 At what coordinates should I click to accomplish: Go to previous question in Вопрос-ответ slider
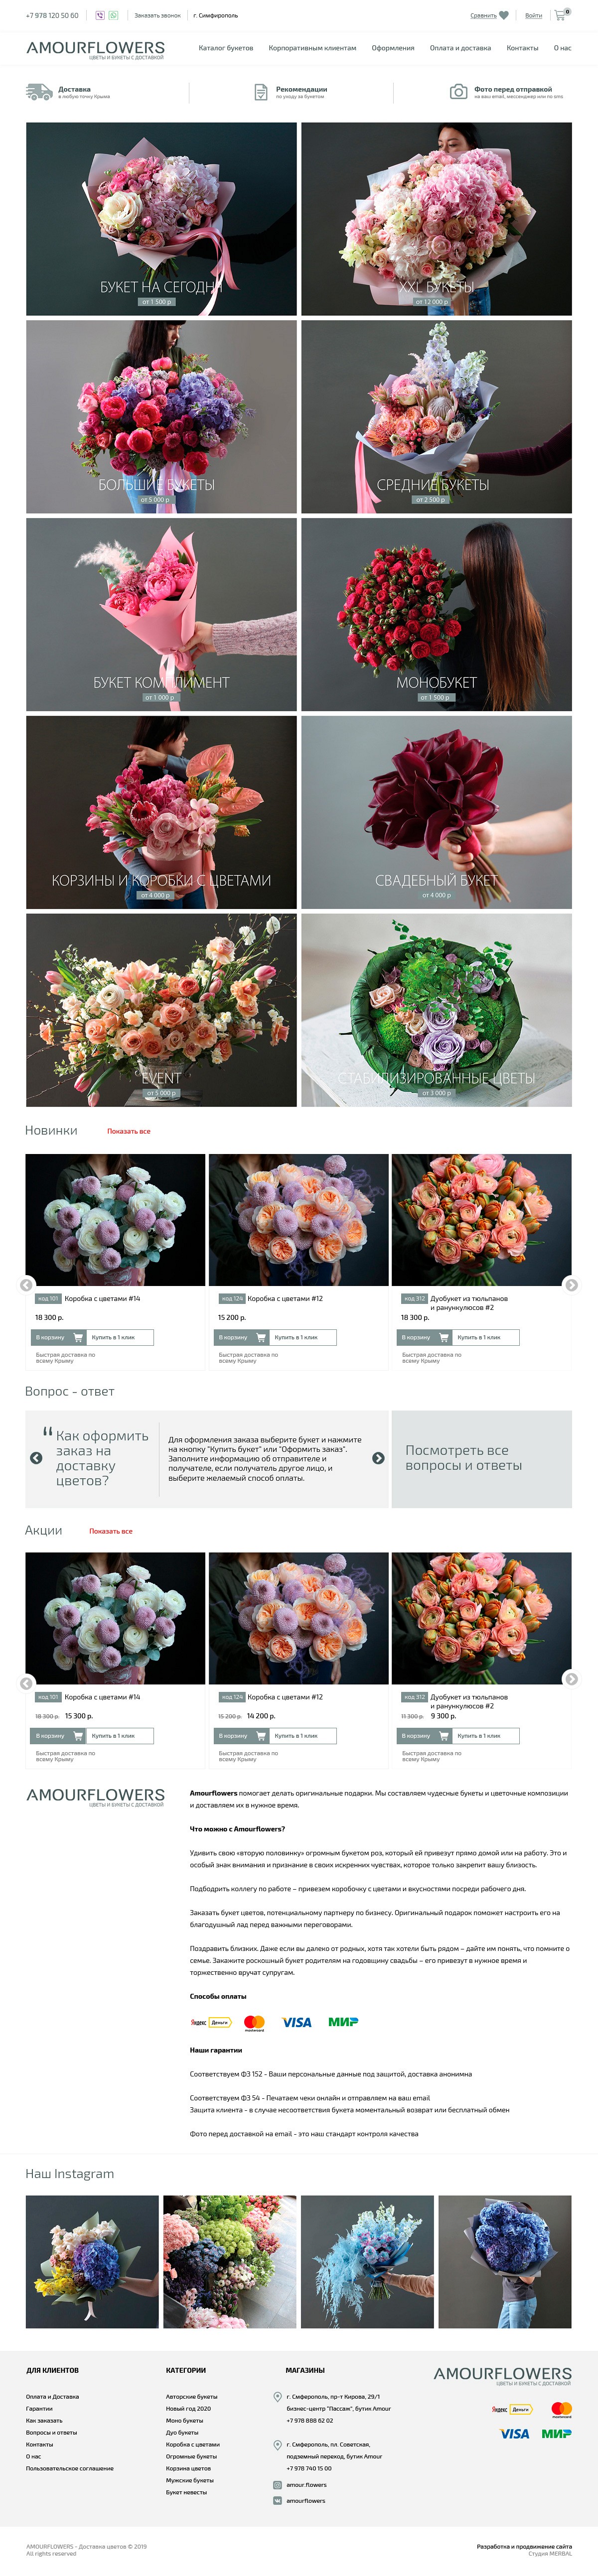[36, 1458]
